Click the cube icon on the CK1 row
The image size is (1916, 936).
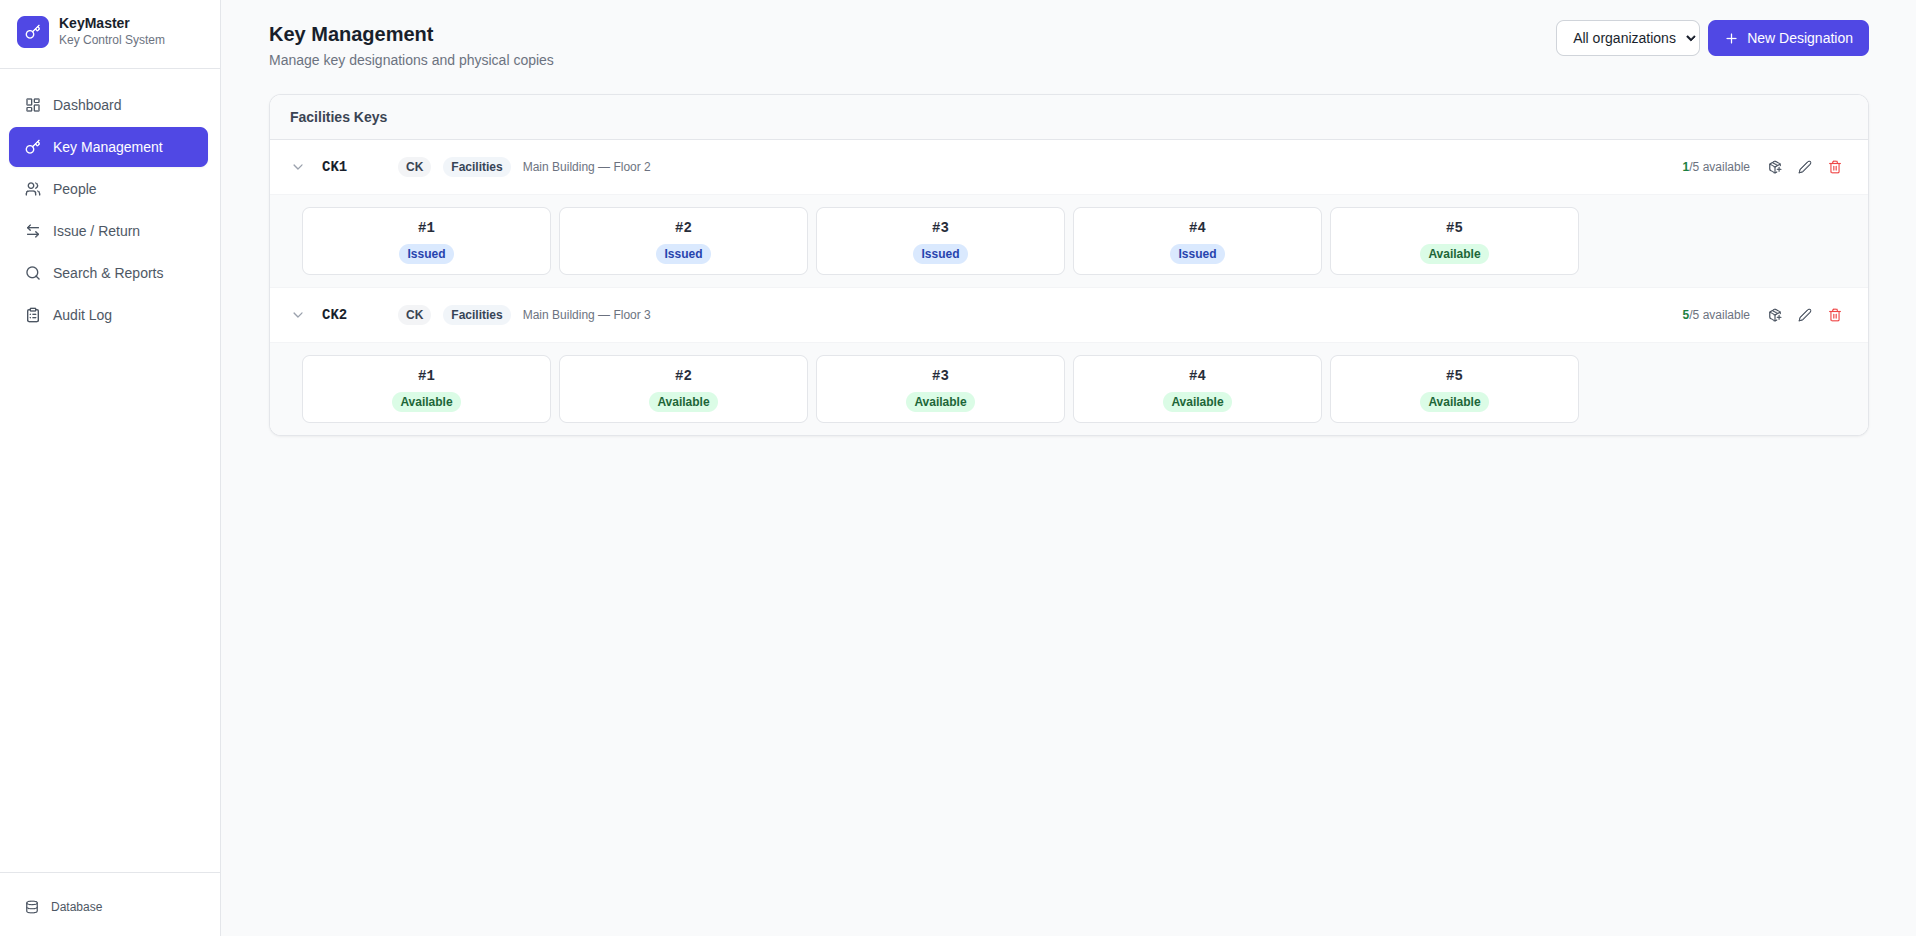[1775, 167]
